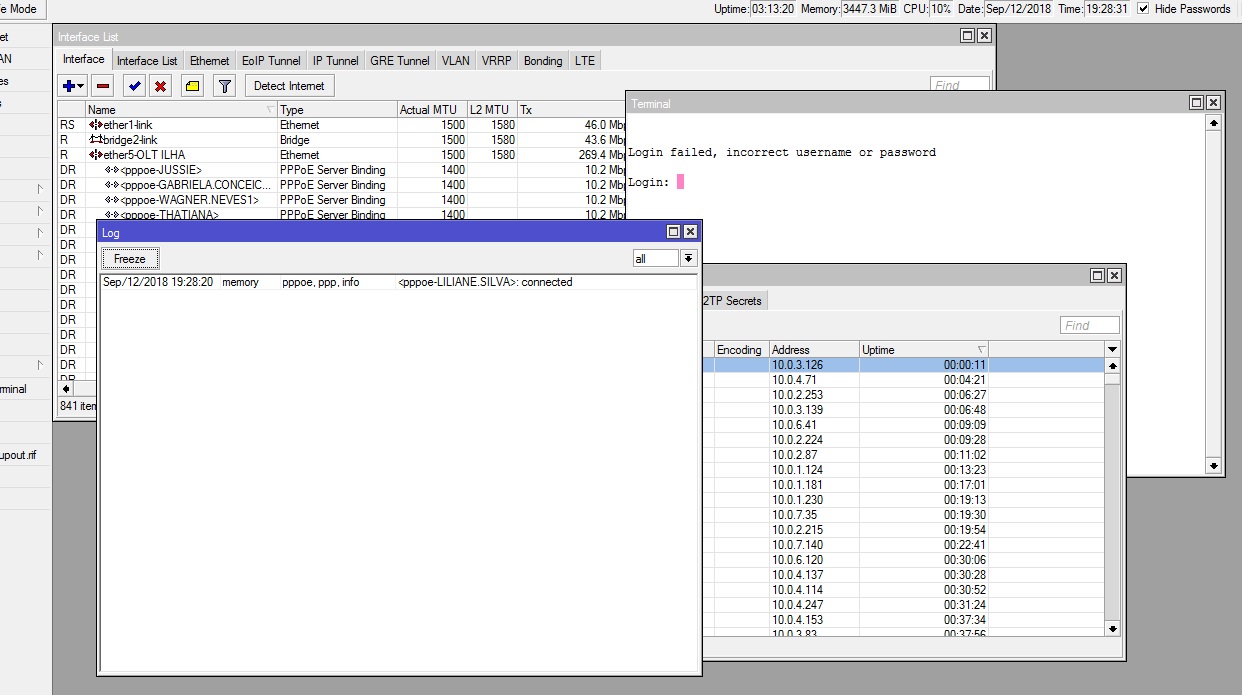The image size is (1242, 695).
Task: Expand the column chooser in secrets table
Action: pos(1112,349)
